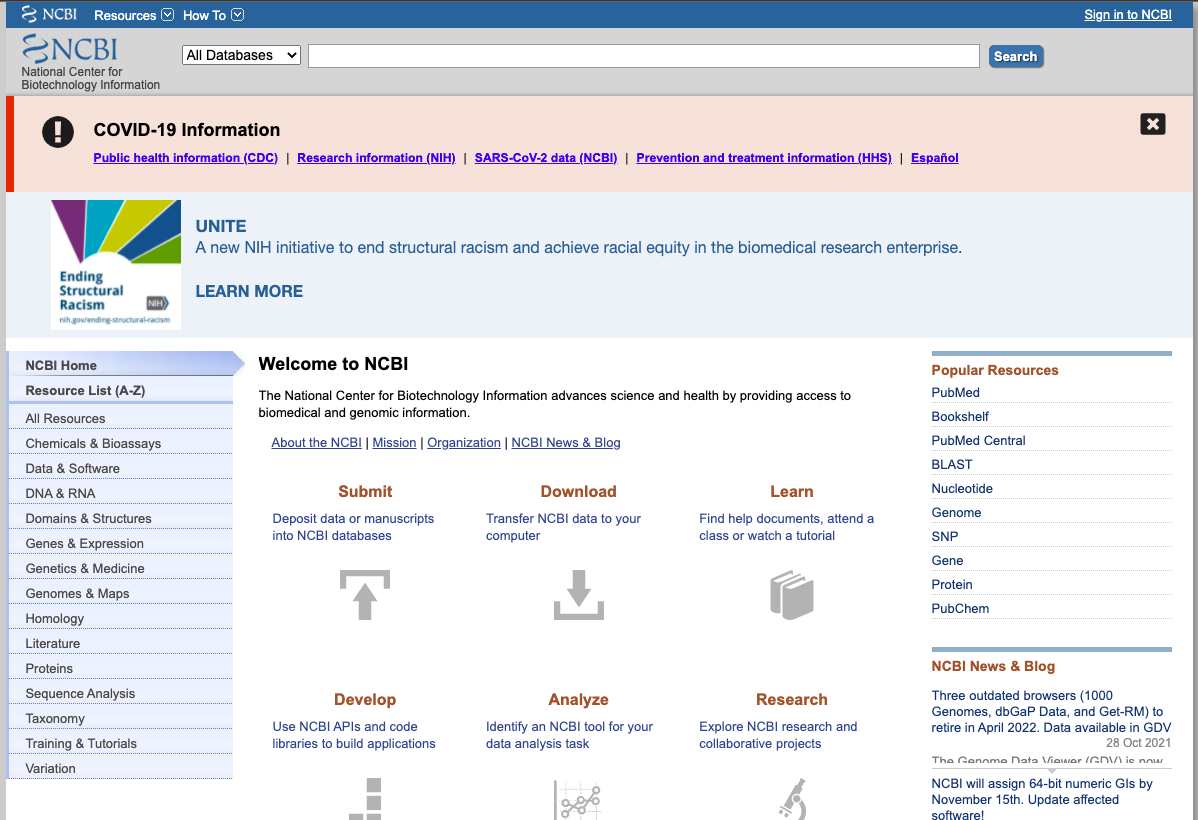Open Genes & Expression category
This screenshot has width=1198, height=820.
coord(120,543)
